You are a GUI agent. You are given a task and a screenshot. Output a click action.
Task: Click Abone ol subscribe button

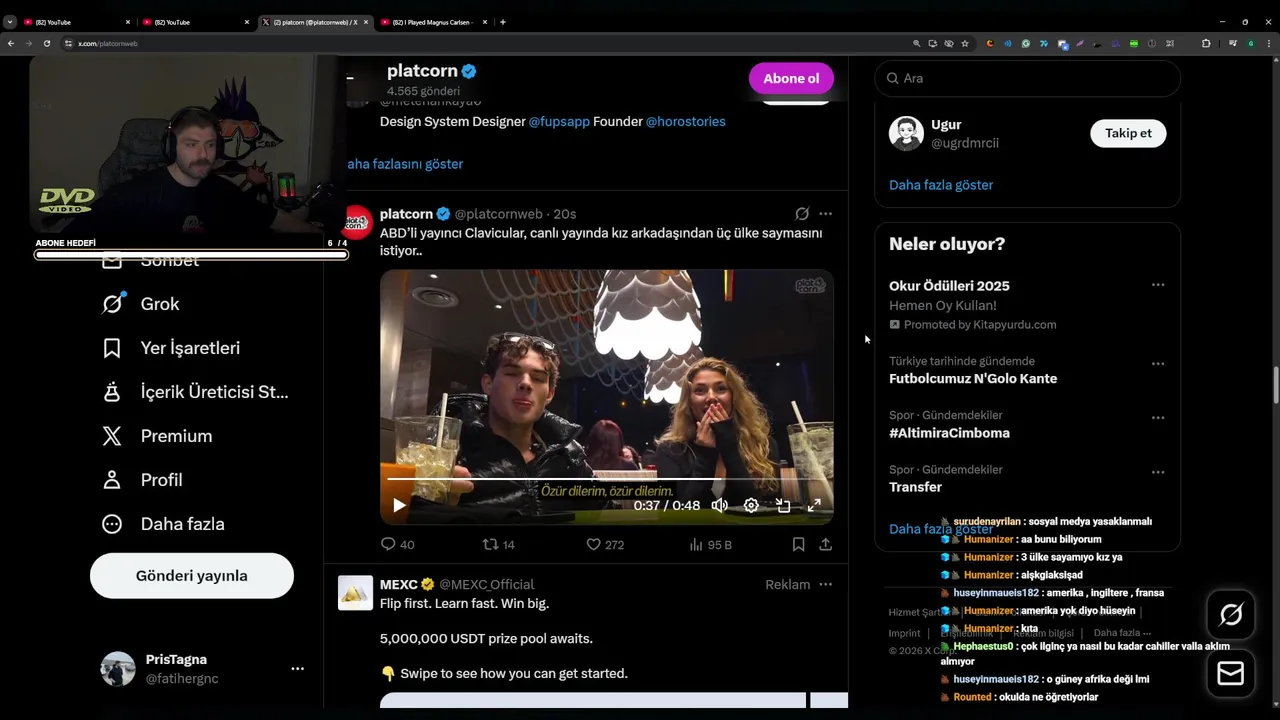pyautogui.click(x=791, y=78)
